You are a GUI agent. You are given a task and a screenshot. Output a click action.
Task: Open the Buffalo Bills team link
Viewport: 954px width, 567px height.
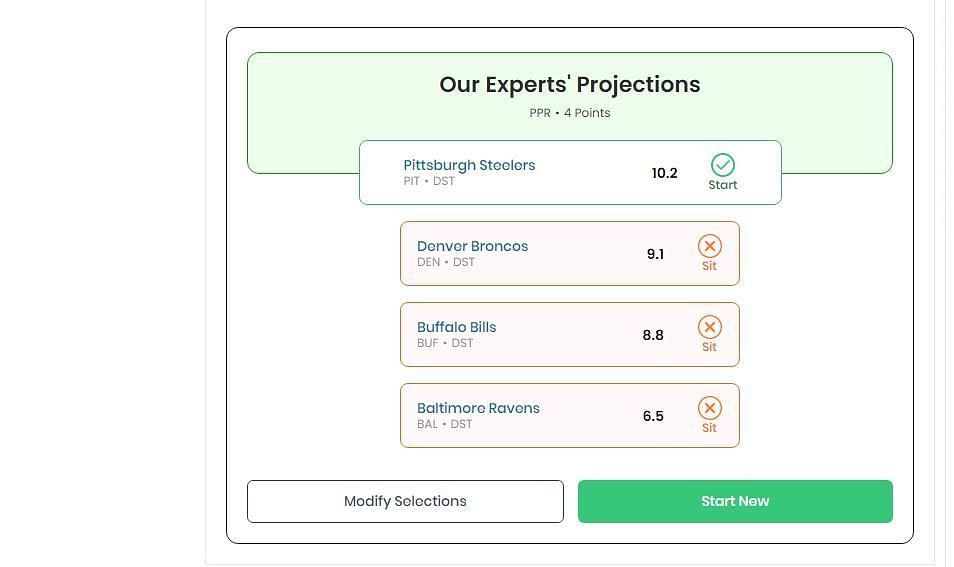point(456,327)
